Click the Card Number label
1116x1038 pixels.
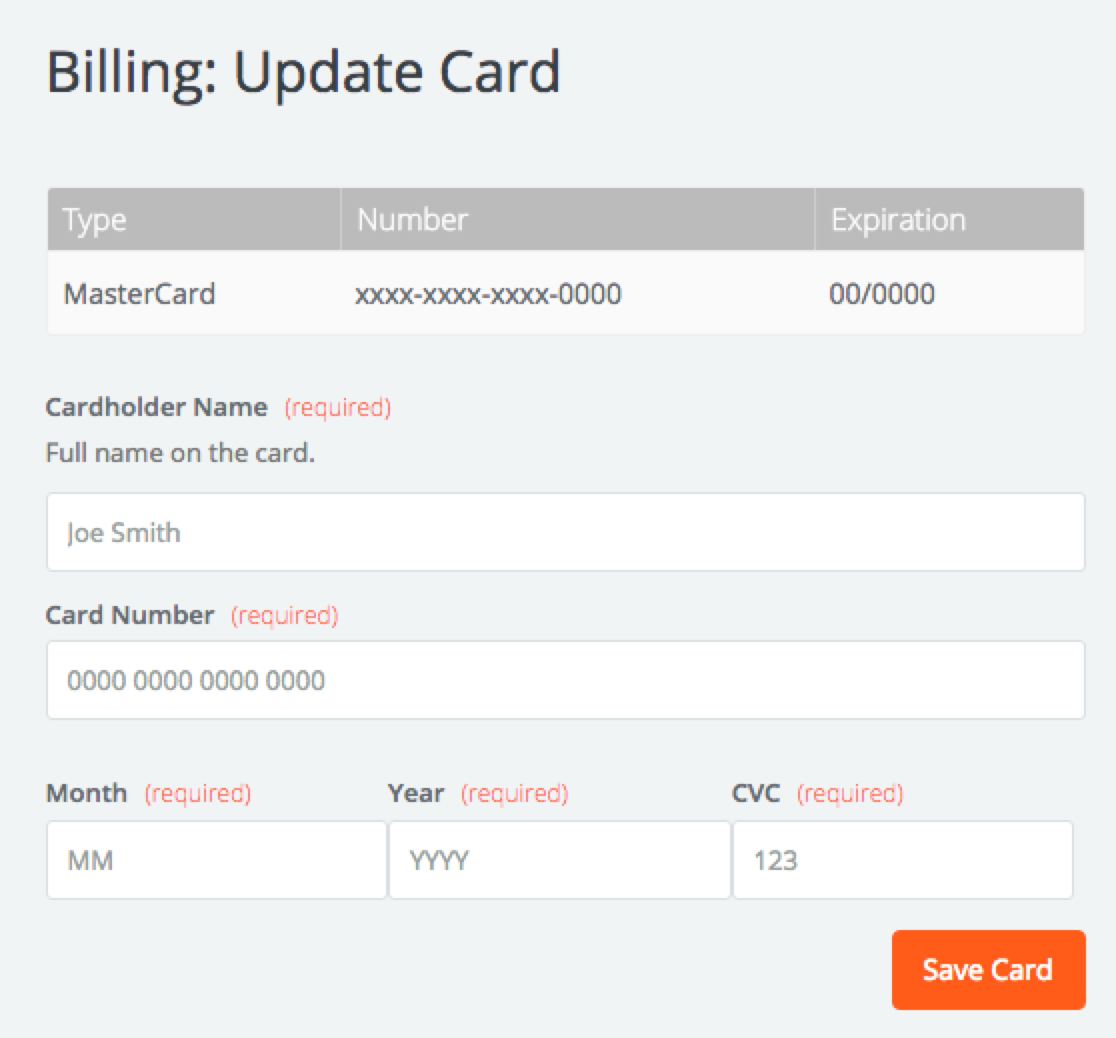130,614
